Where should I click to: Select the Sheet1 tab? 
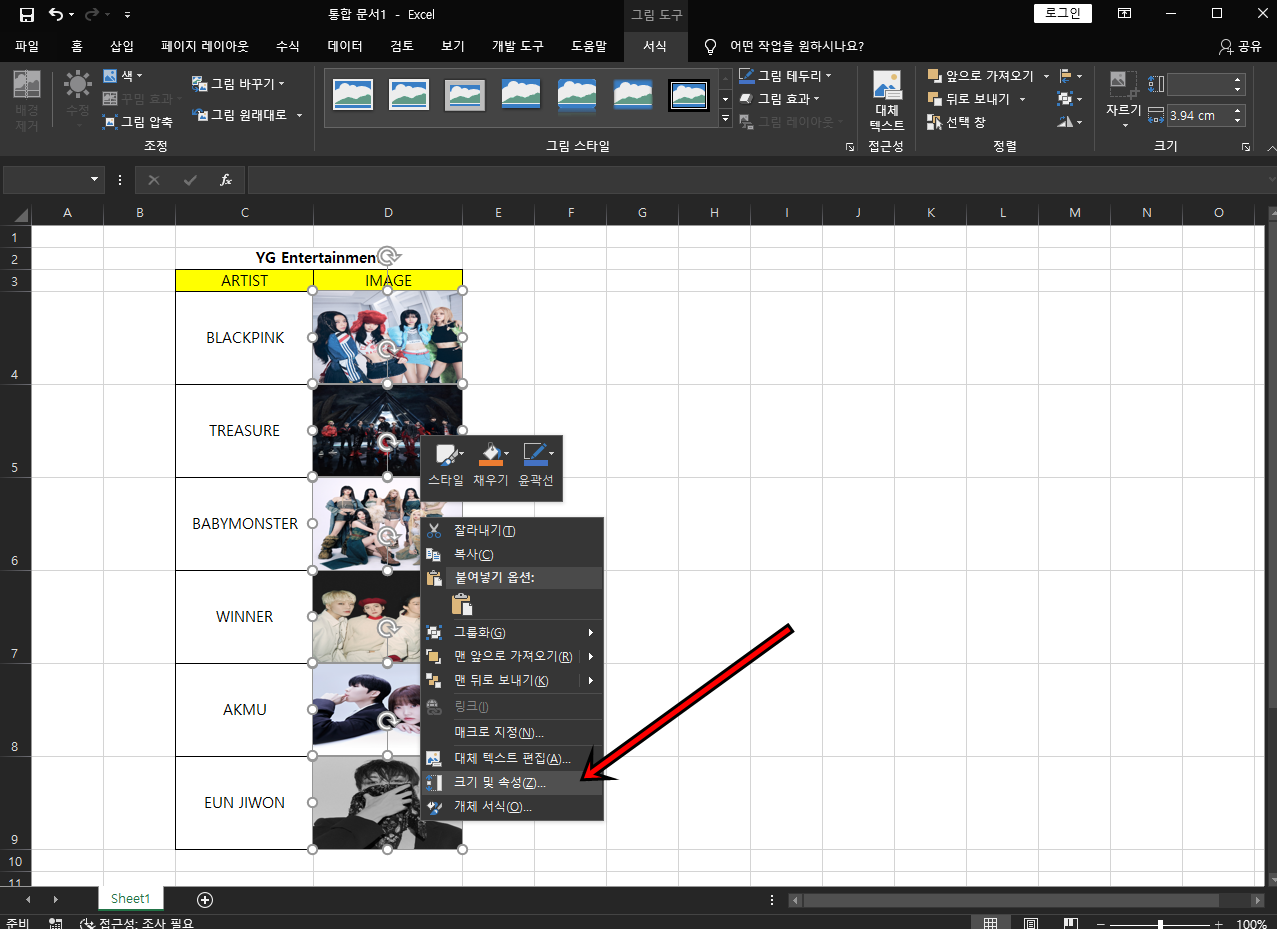130,899
